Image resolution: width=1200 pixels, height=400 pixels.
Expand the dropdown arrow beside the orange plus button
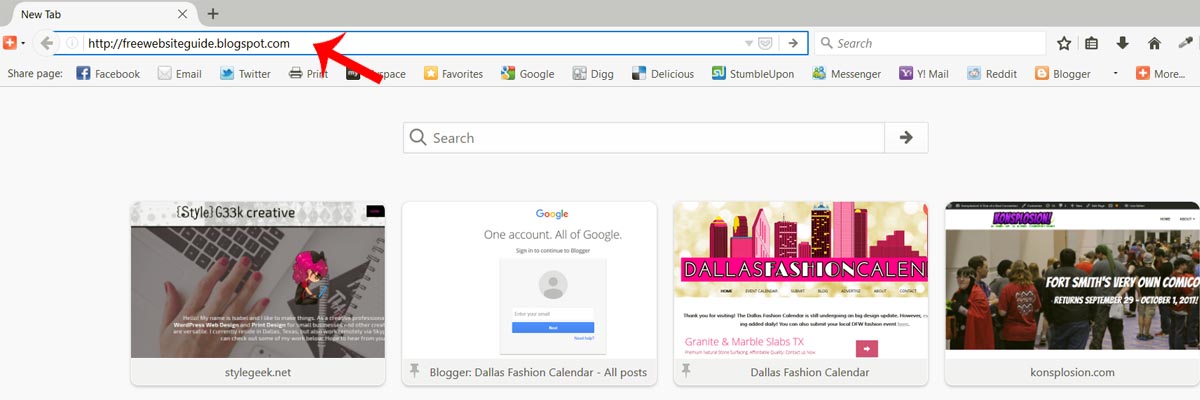22,44
